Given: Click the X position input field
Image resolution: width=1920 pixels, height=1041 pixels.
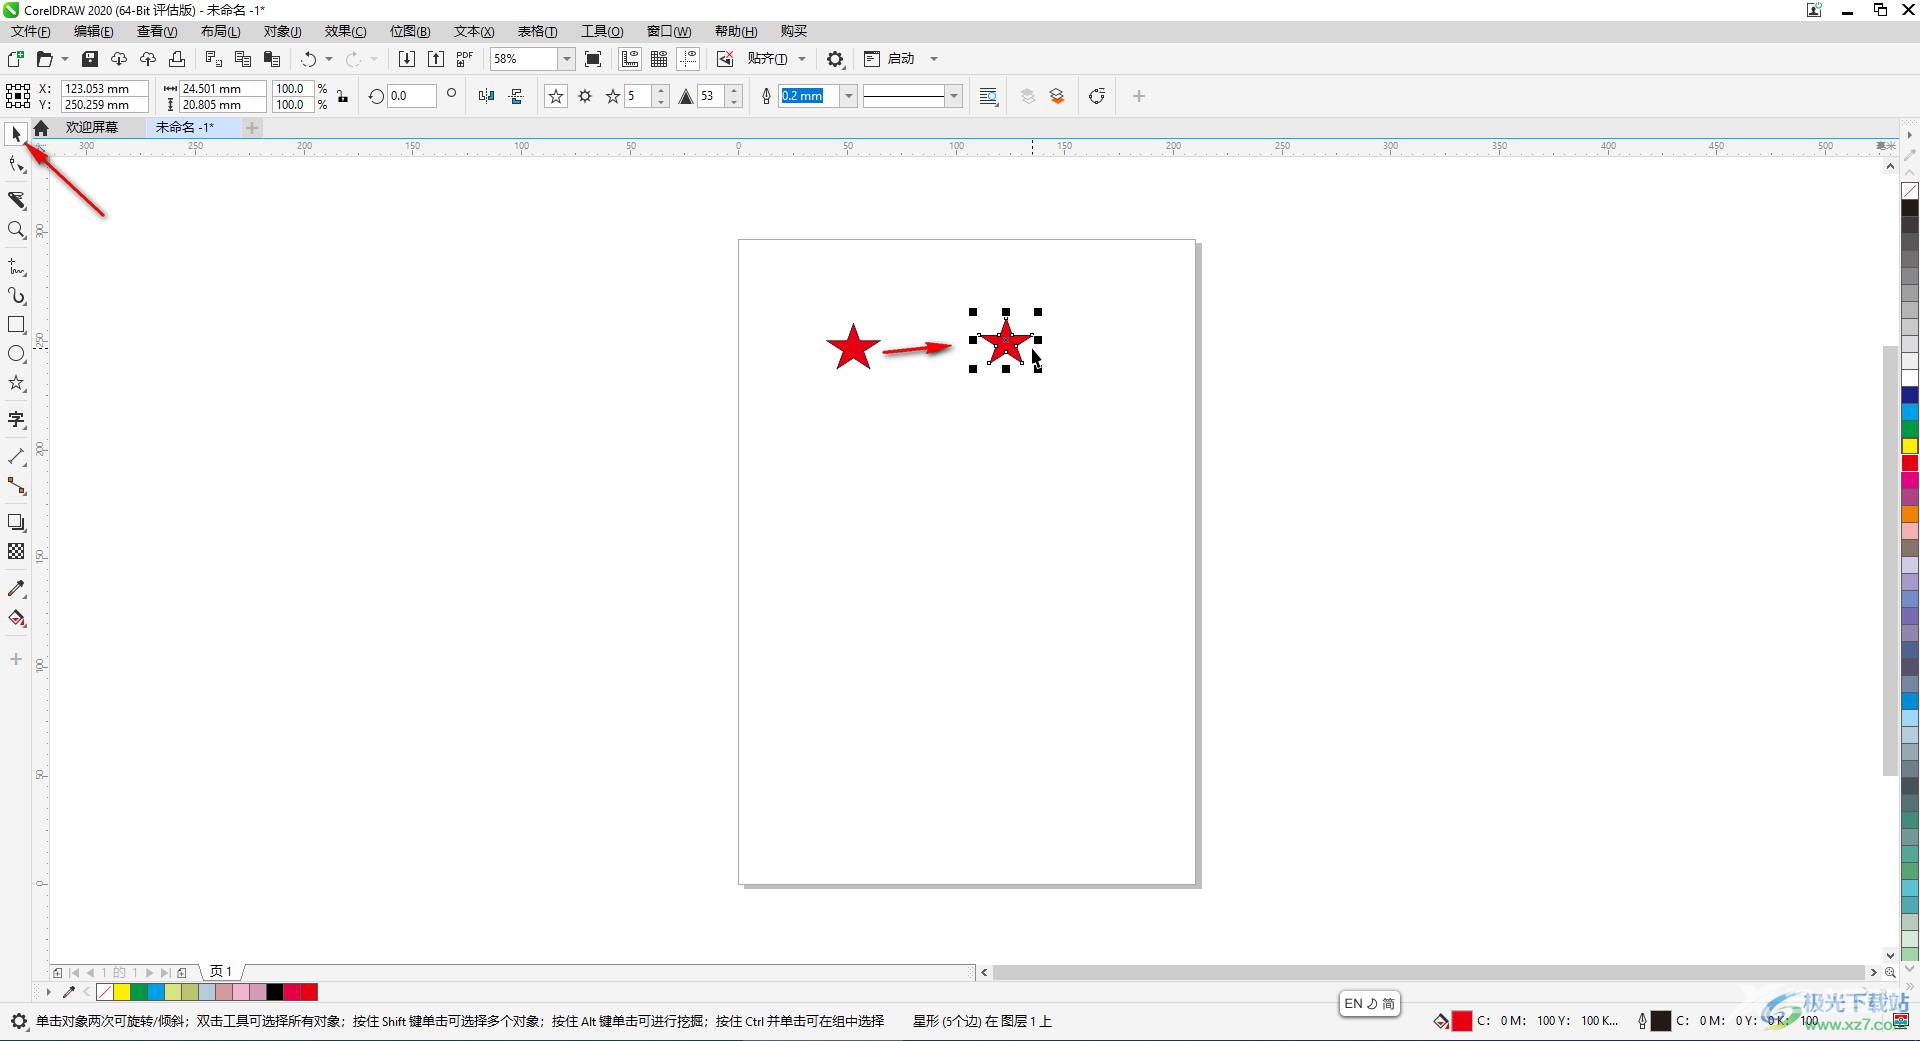Looking at the screenshot, I should point(105,88).
